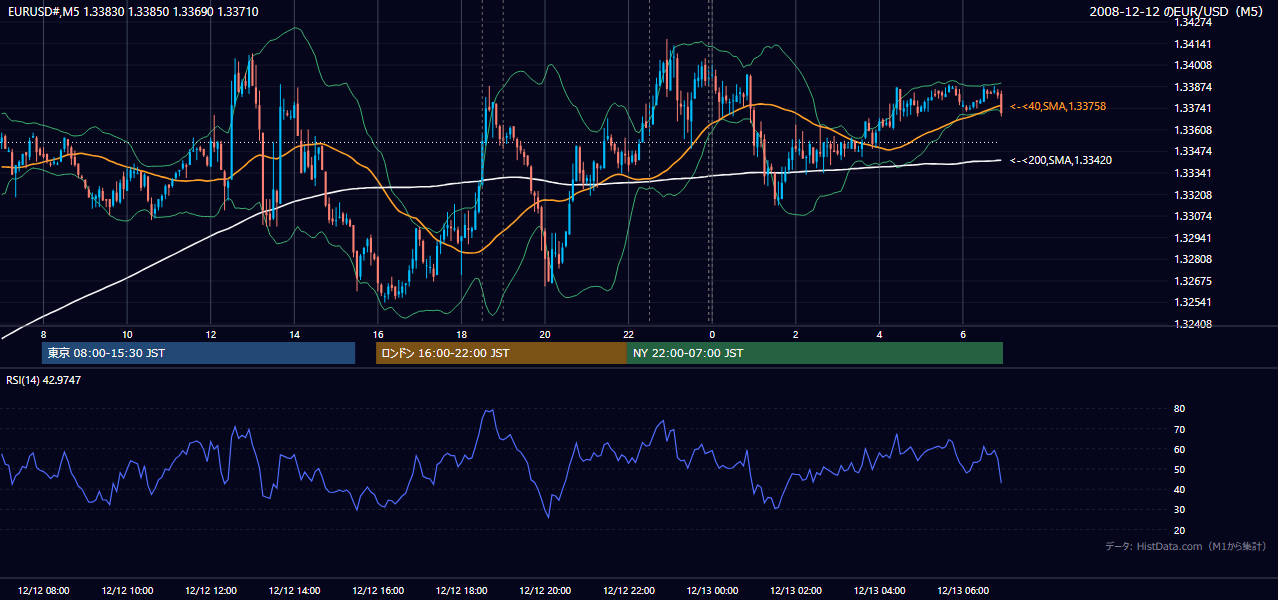Click price level 1.33074 on the axis
Image resolution: width=1278 pixels, height=600 pixels.
[1194, 216]
